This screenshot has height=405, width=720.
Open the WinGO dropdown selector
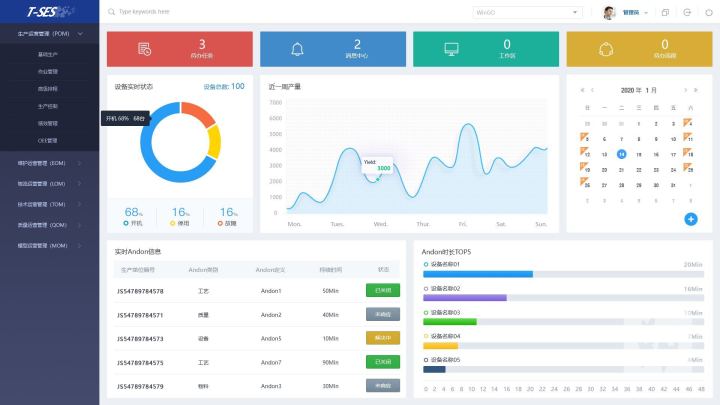coord(527,12)
